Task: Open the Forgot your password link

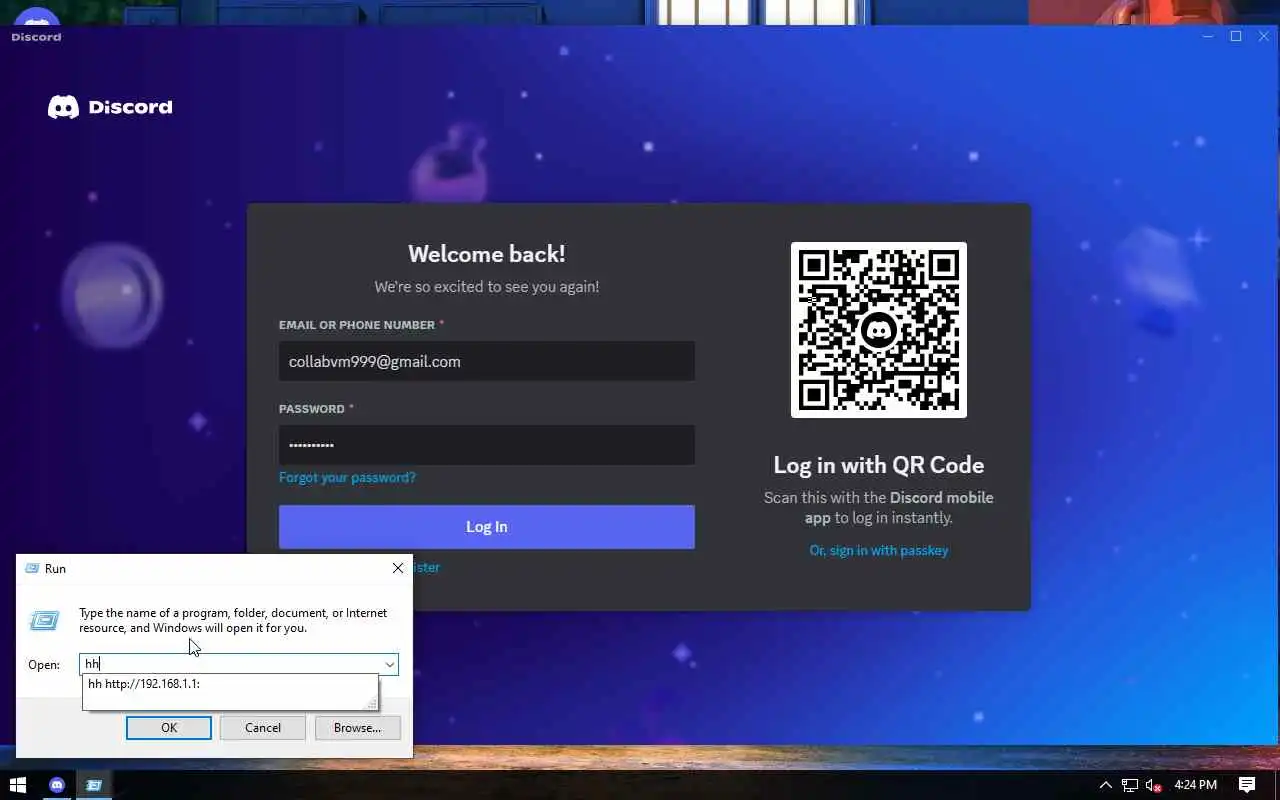Action: pos(347,477)
